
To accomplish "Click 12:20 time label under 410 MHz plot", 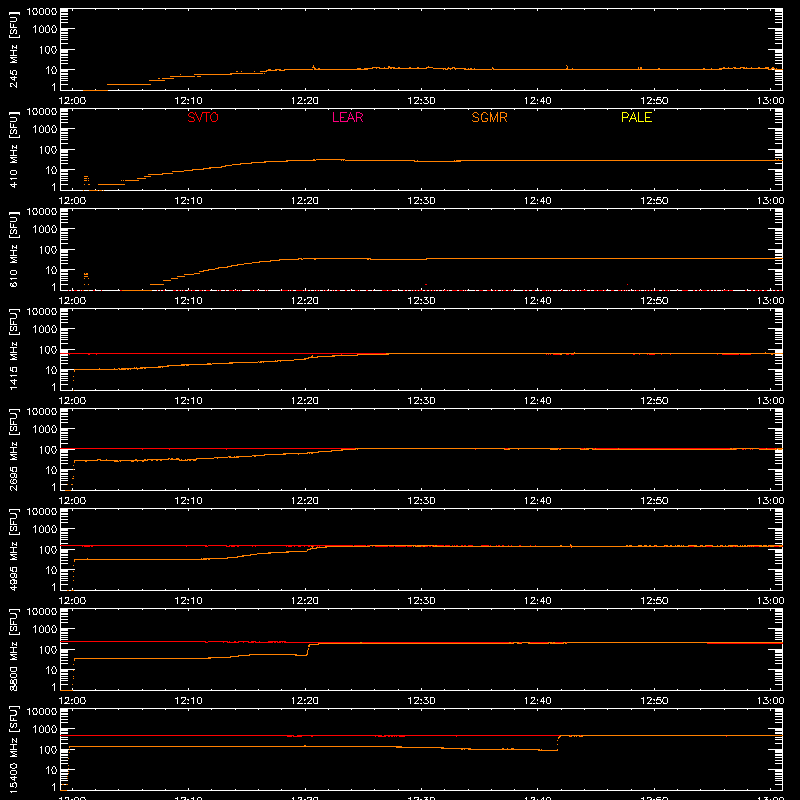I will click(305, 201).
